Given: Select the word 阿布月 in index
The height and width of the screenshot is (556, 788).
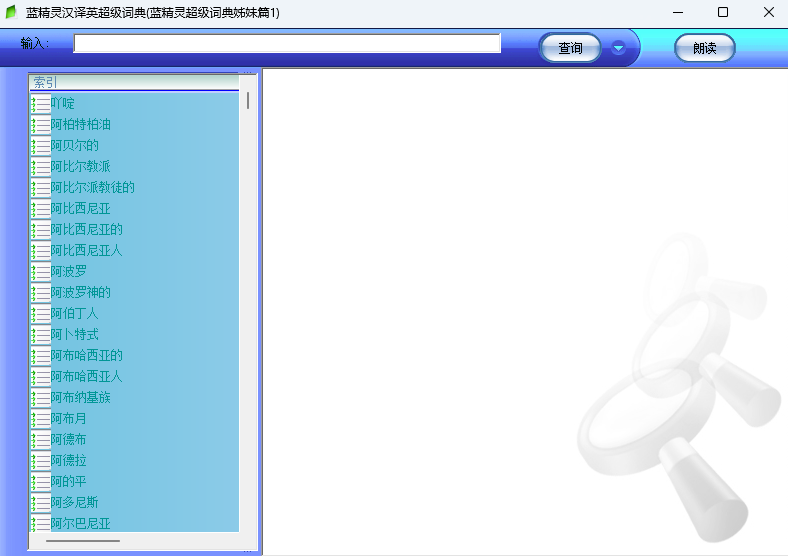Looking at the screenshot, I should [68, 419].
